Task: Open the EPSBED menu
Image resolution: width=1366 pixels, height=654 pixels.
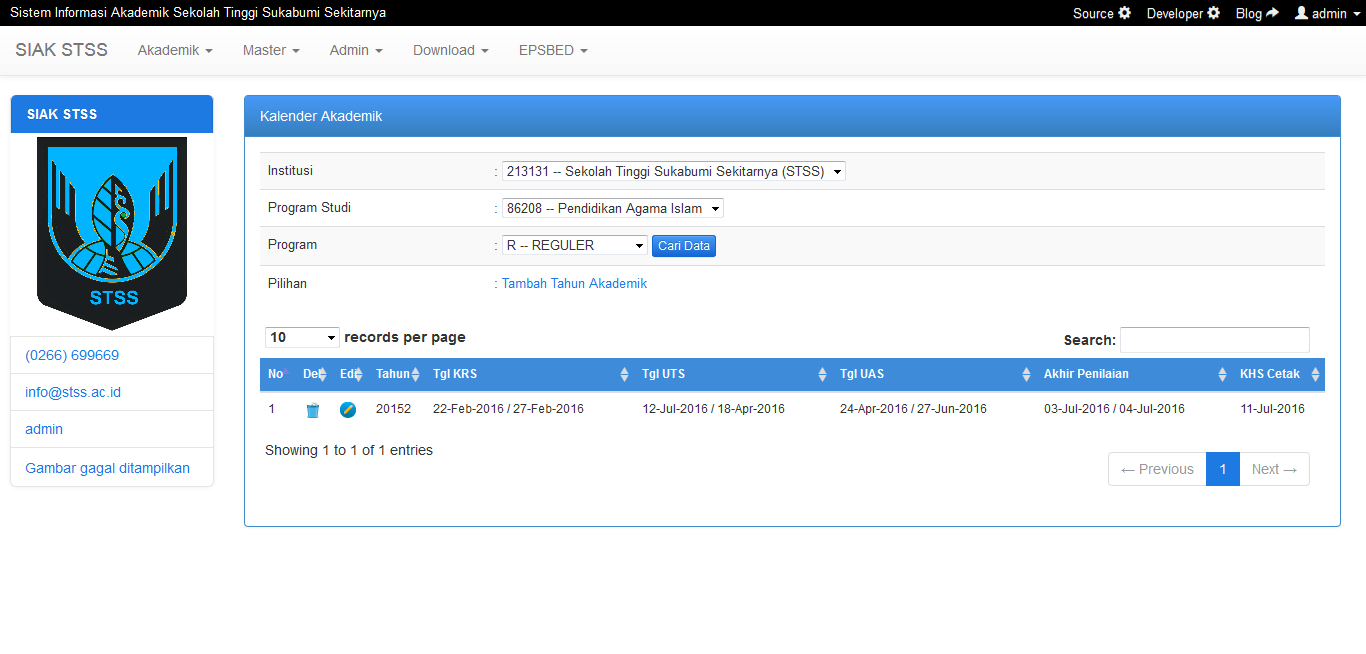Action: [x=552, y=50]
